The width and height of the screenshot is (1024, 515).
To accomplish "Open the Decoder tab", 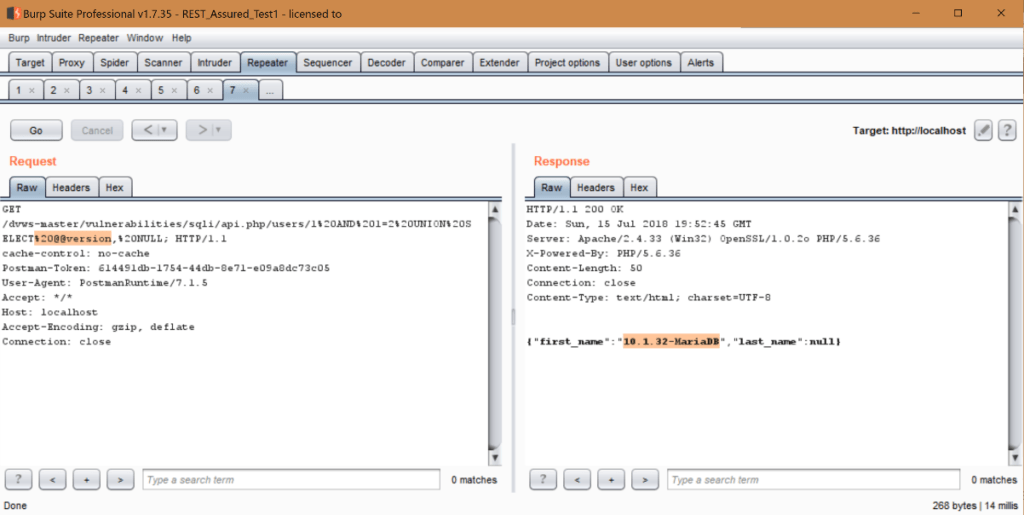I will (386, 62).
